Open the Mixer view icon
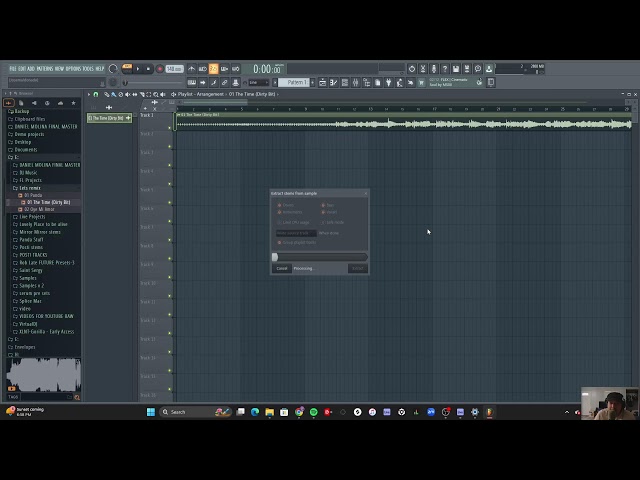The width and height of the screenshot is (640, 480). click(356, 83)
